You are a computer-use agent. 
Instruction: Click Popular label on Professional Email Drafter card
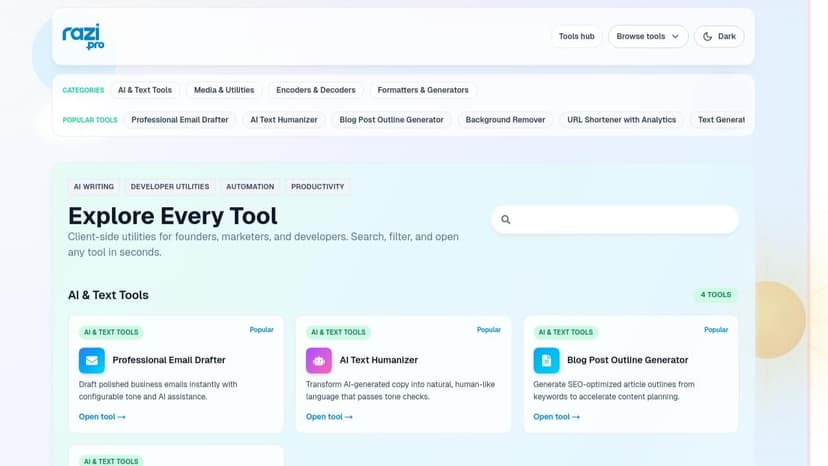pyautogui.click(x=261, y=330)
